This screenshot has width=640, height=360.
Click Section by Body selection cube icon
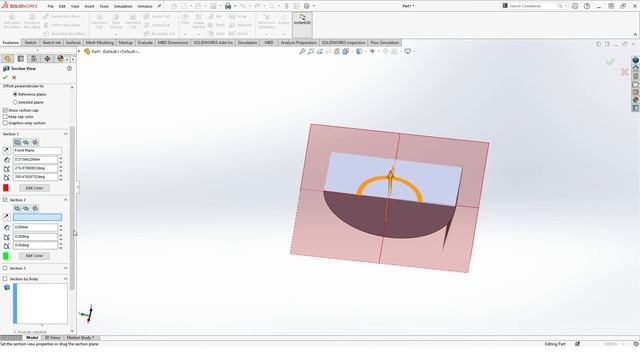click(7, 288)
